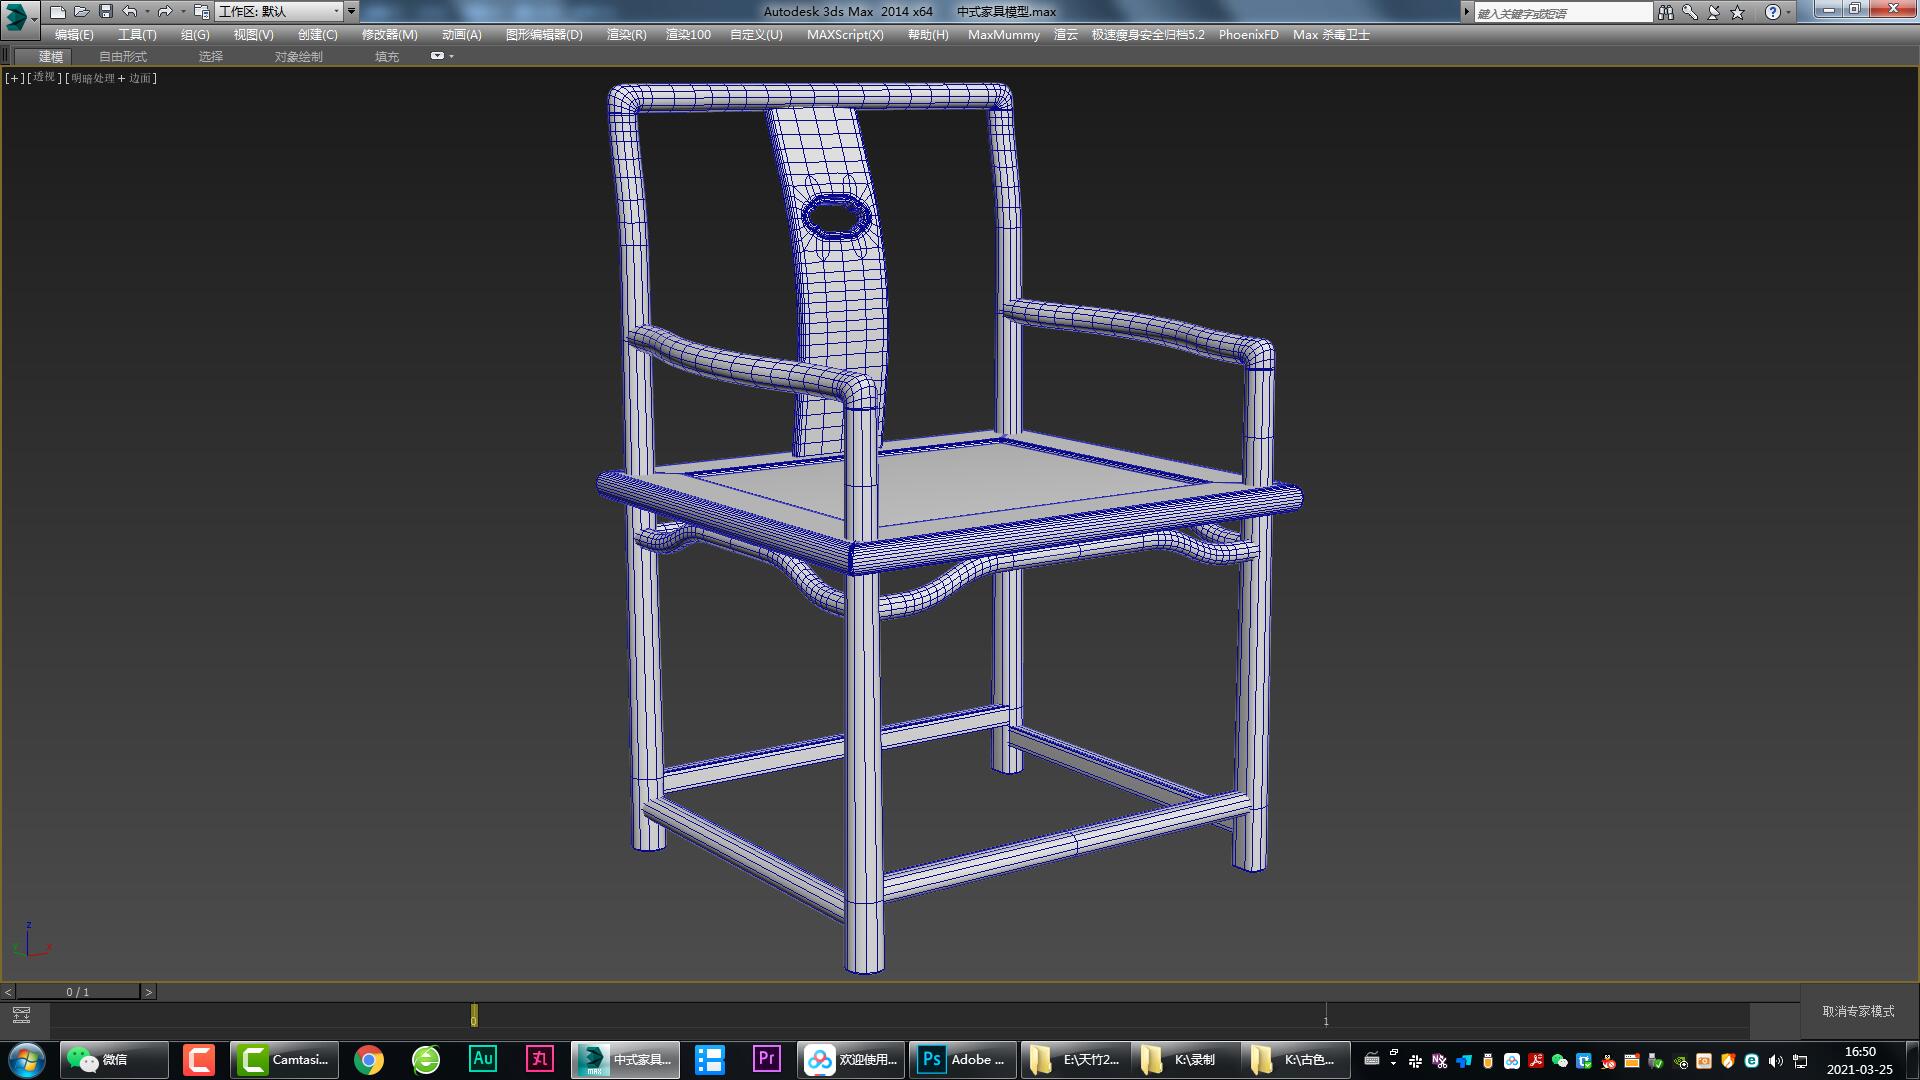The height and width of the screenshot is (1080, 1920).
Task: Click the yellow time slider marker
Action: pyautogui.click(x=474, y=1016)
